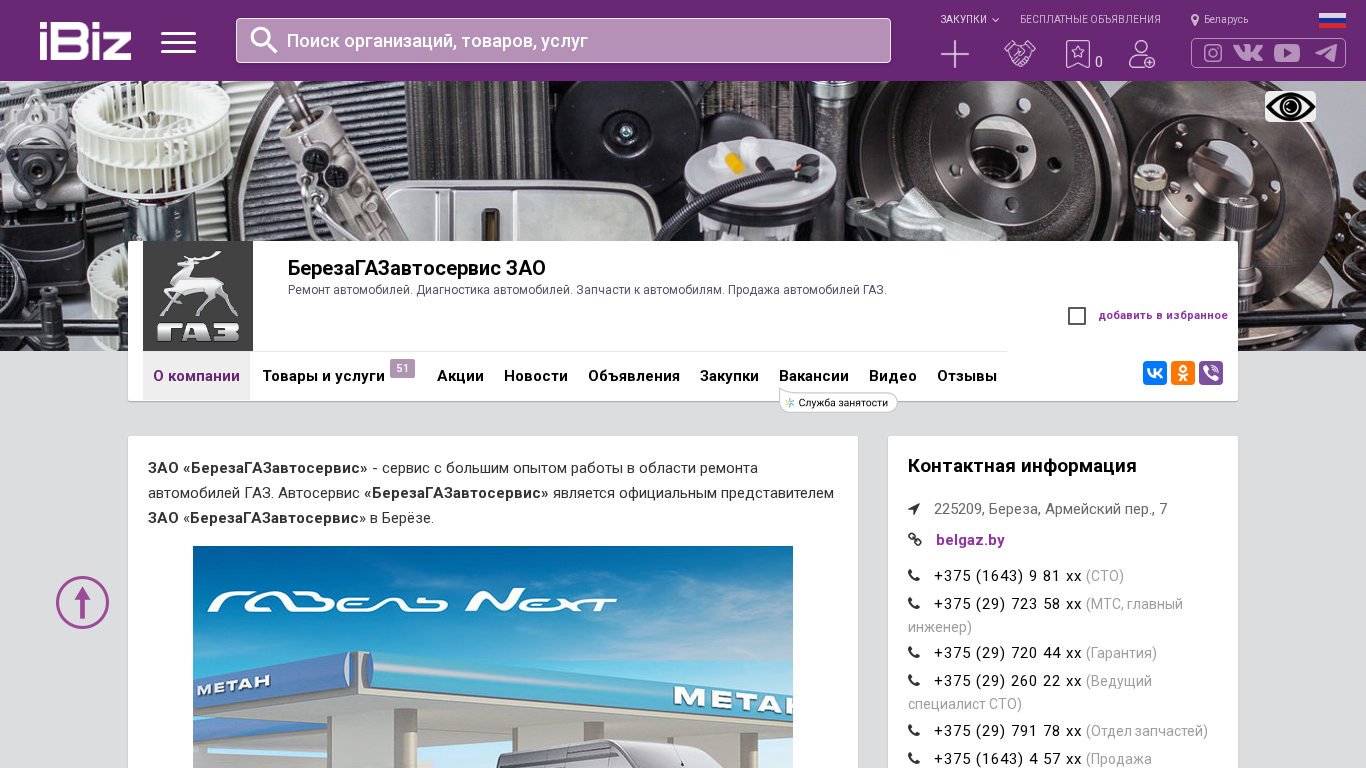Screen dimensions: 1366x768
Task: Click the phone icon for the СТО number
Action: point(914,575)
